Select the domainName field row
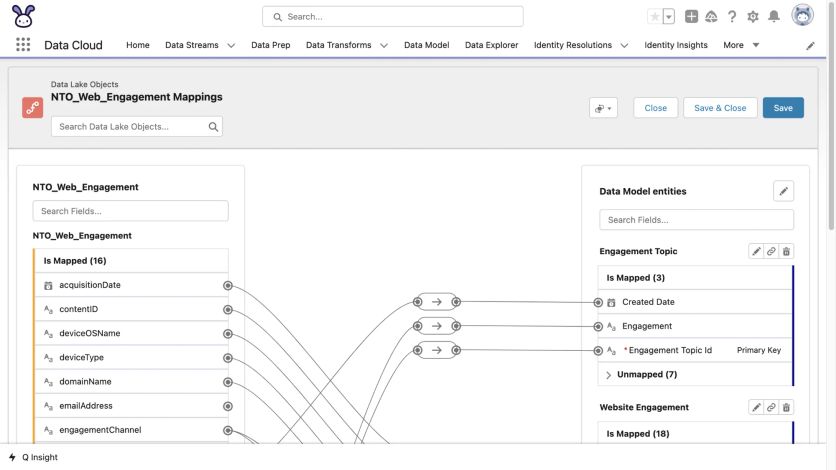This screenshot has height=470, width=836. 132,382
